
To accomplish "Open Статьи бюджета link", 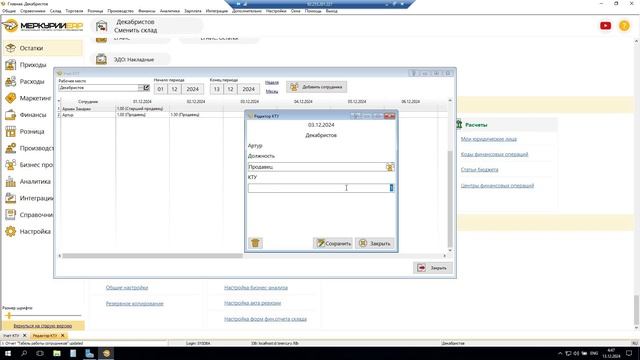I will tap(479, 169).
